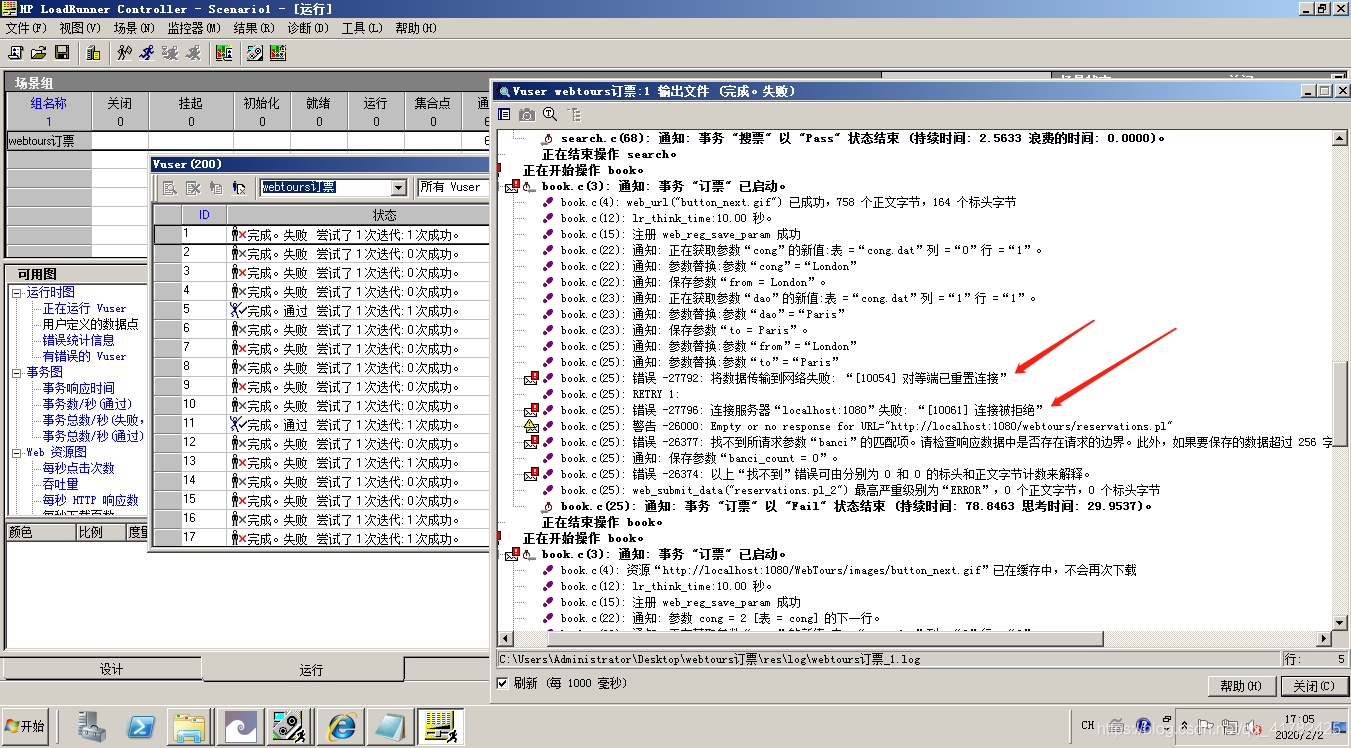Collapse the 运行时图 tree node

(x=17, y=293)
